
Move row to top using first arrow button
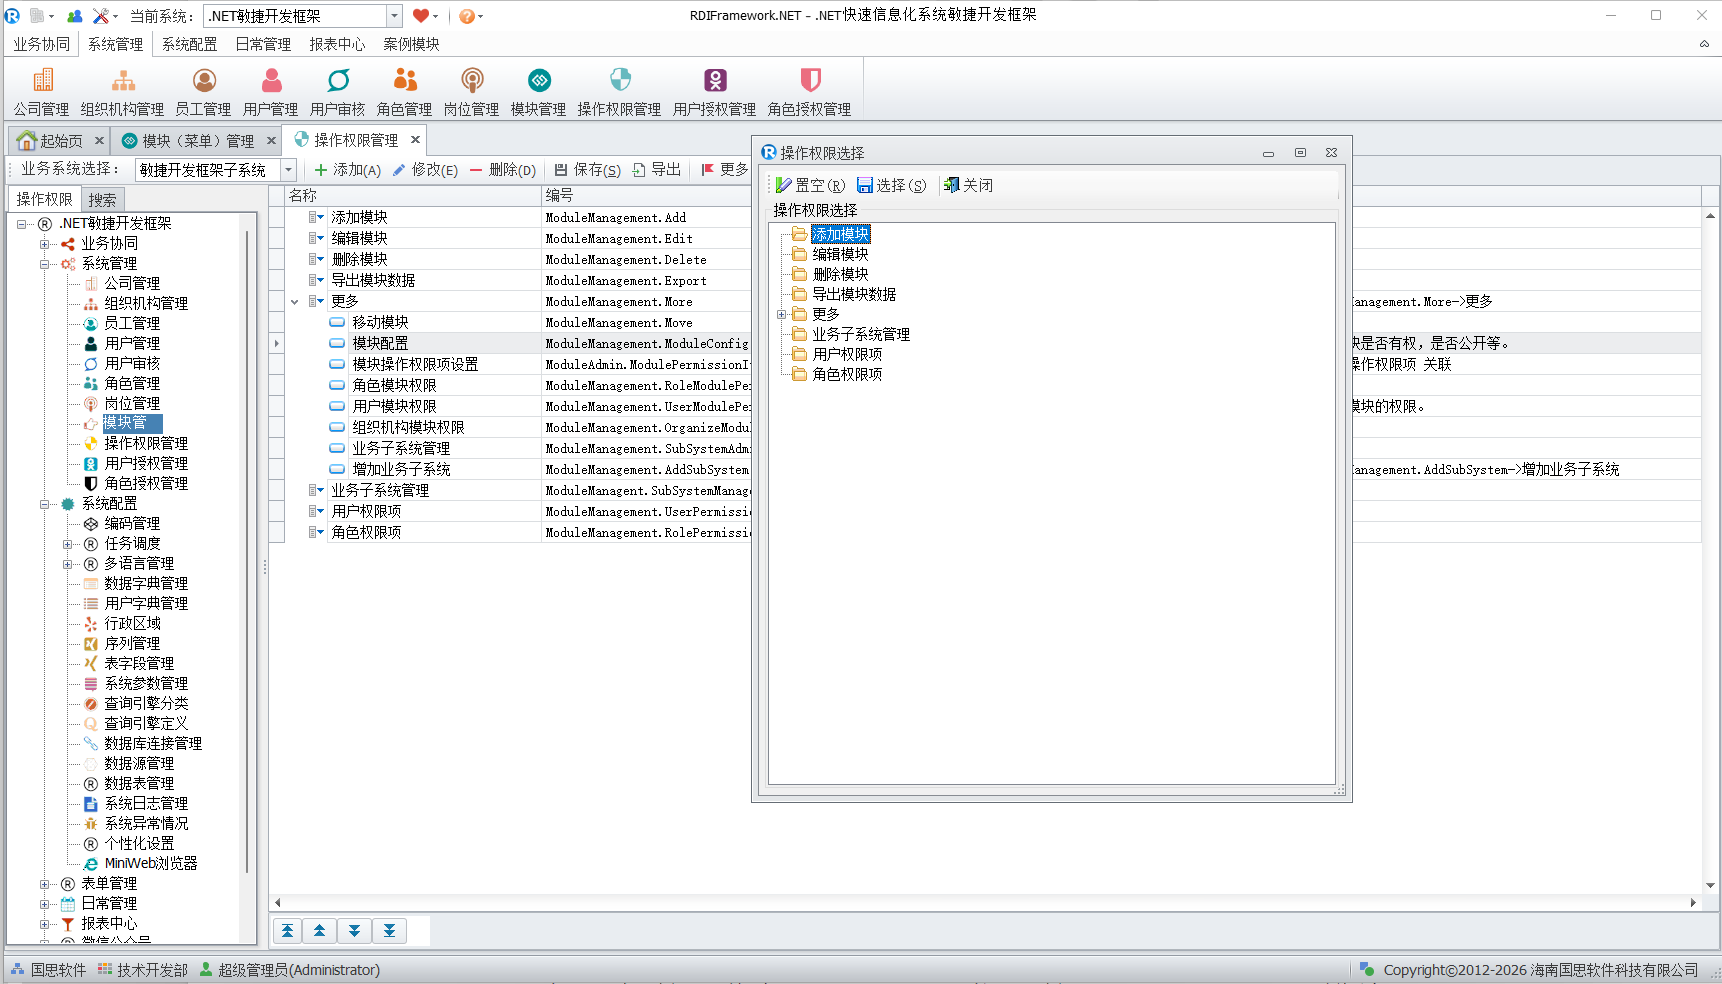click(287, 931)
